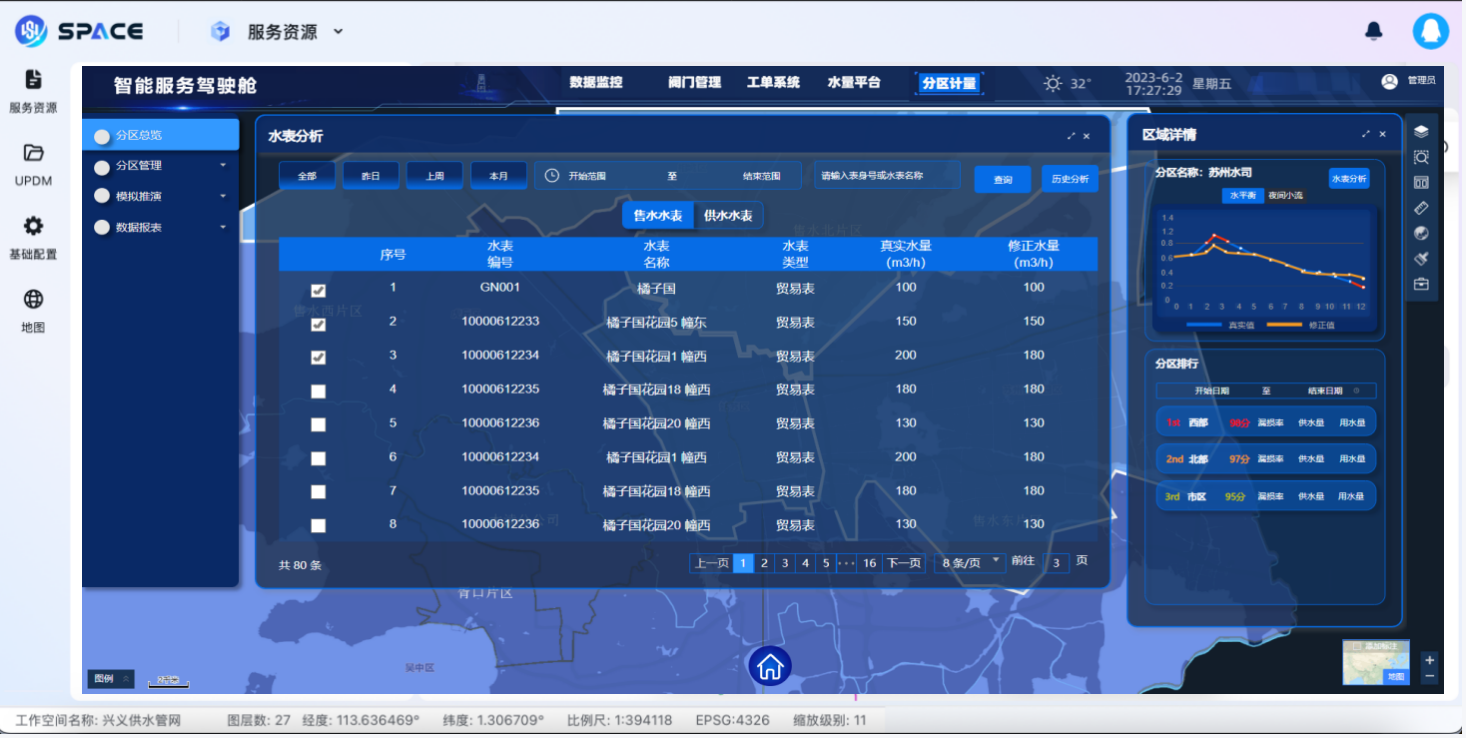Click the measure ruler tool on right toolbar
The width and height of the screenshot is (1466, 738).
pyautogui.click(x=1422, y=206)
